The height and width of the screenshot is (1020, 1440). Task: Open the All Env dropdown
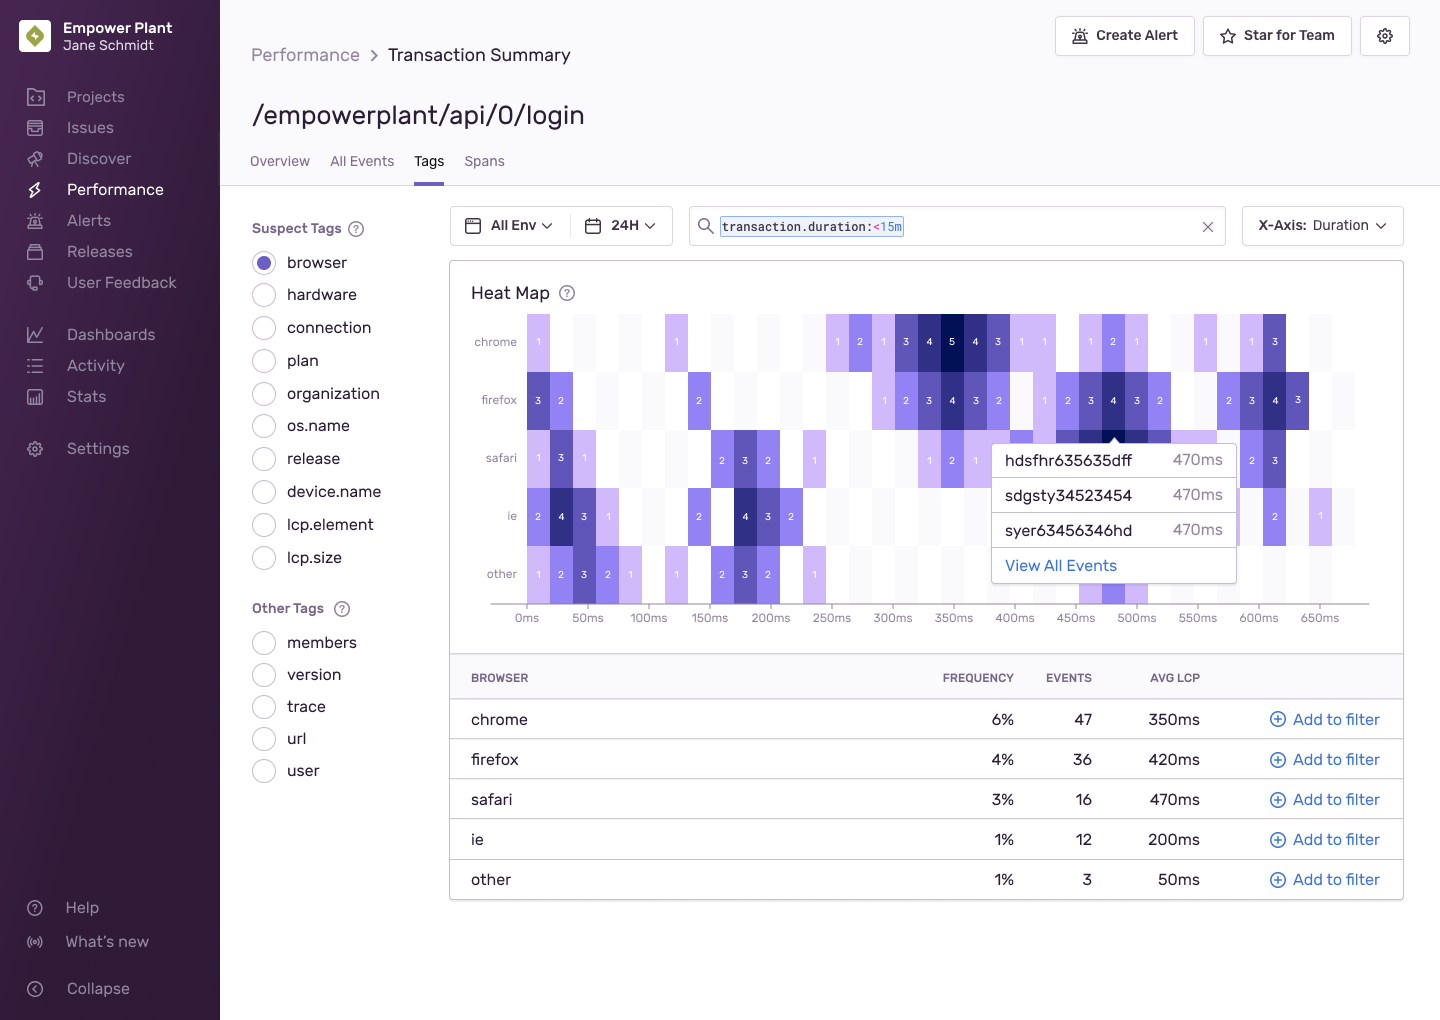pos(510,226)
